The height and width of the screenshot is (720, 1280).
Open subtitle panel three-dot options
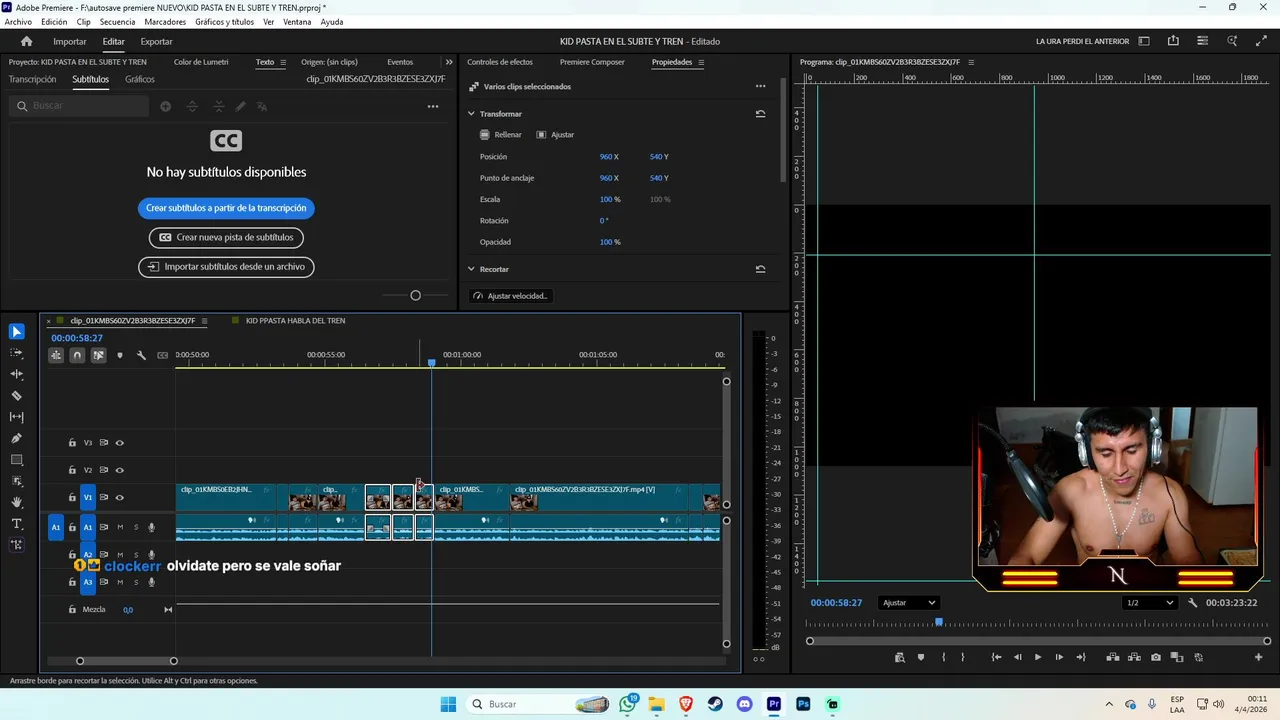point(433,106)
